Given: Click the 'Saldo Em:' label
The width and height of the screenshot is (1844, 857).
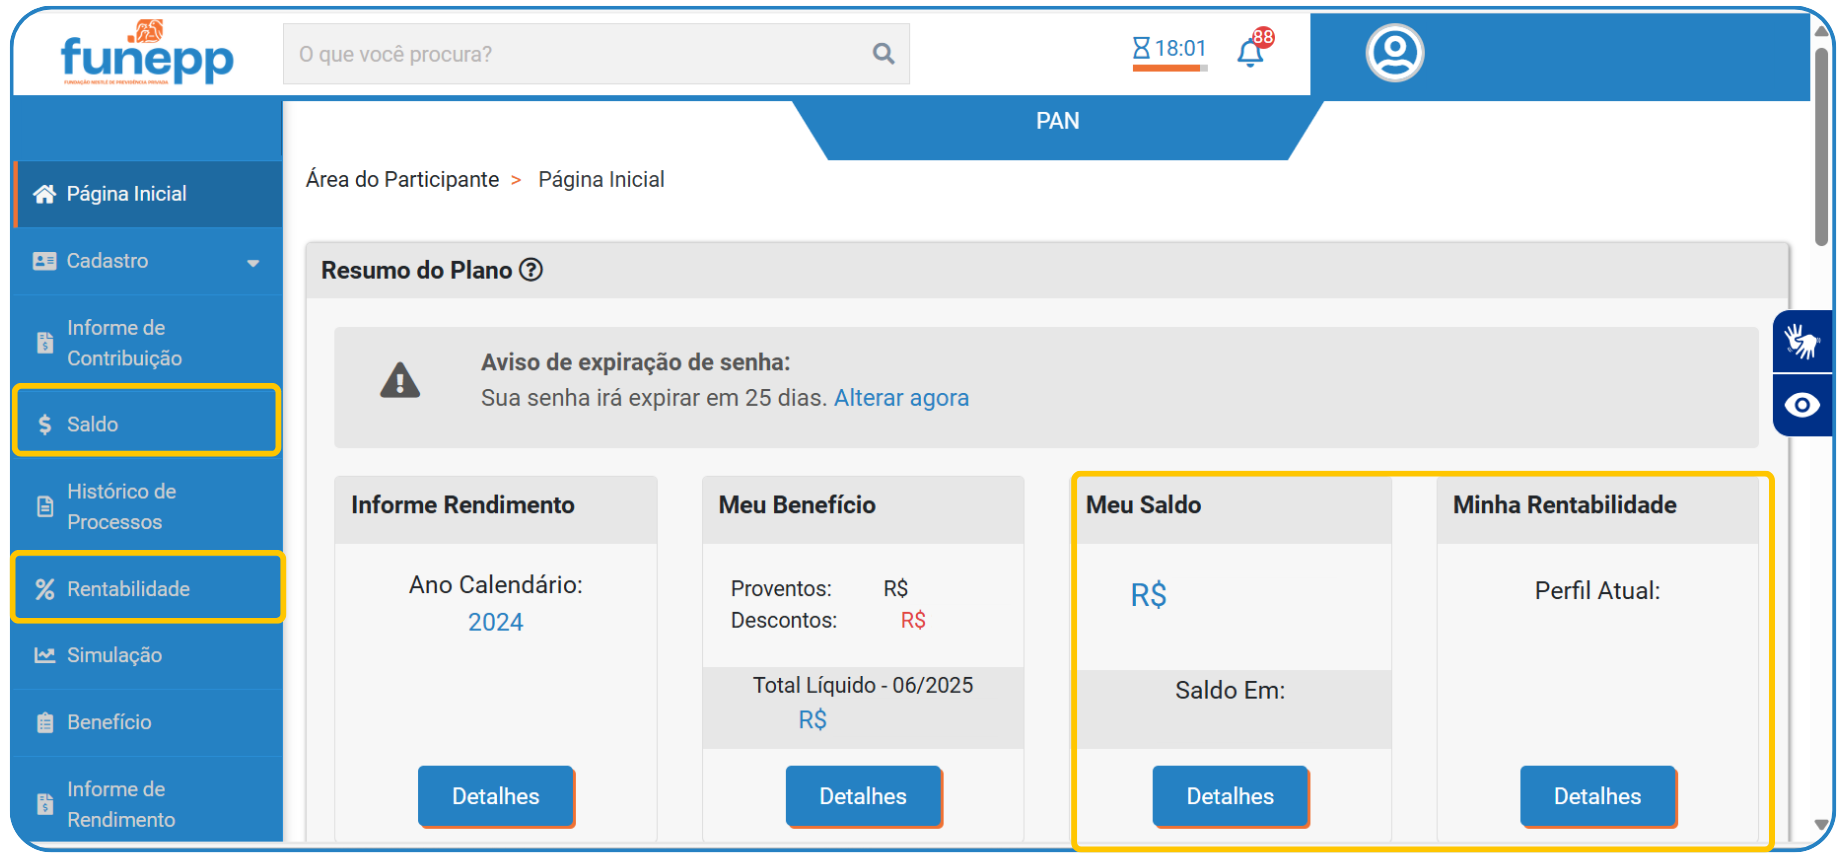Looking at the screenshot, I should pyautogui.click(x=1230, y=691).
